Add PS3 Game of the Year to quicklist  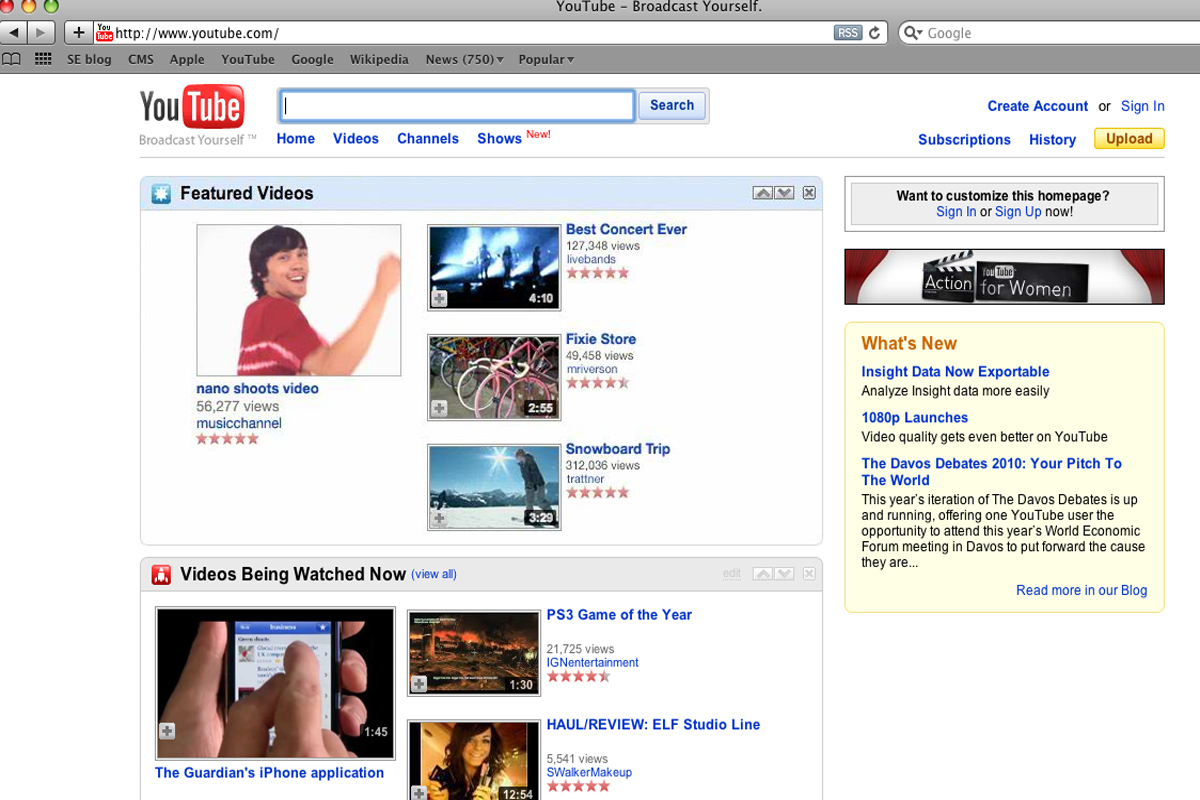pos(419,684)
